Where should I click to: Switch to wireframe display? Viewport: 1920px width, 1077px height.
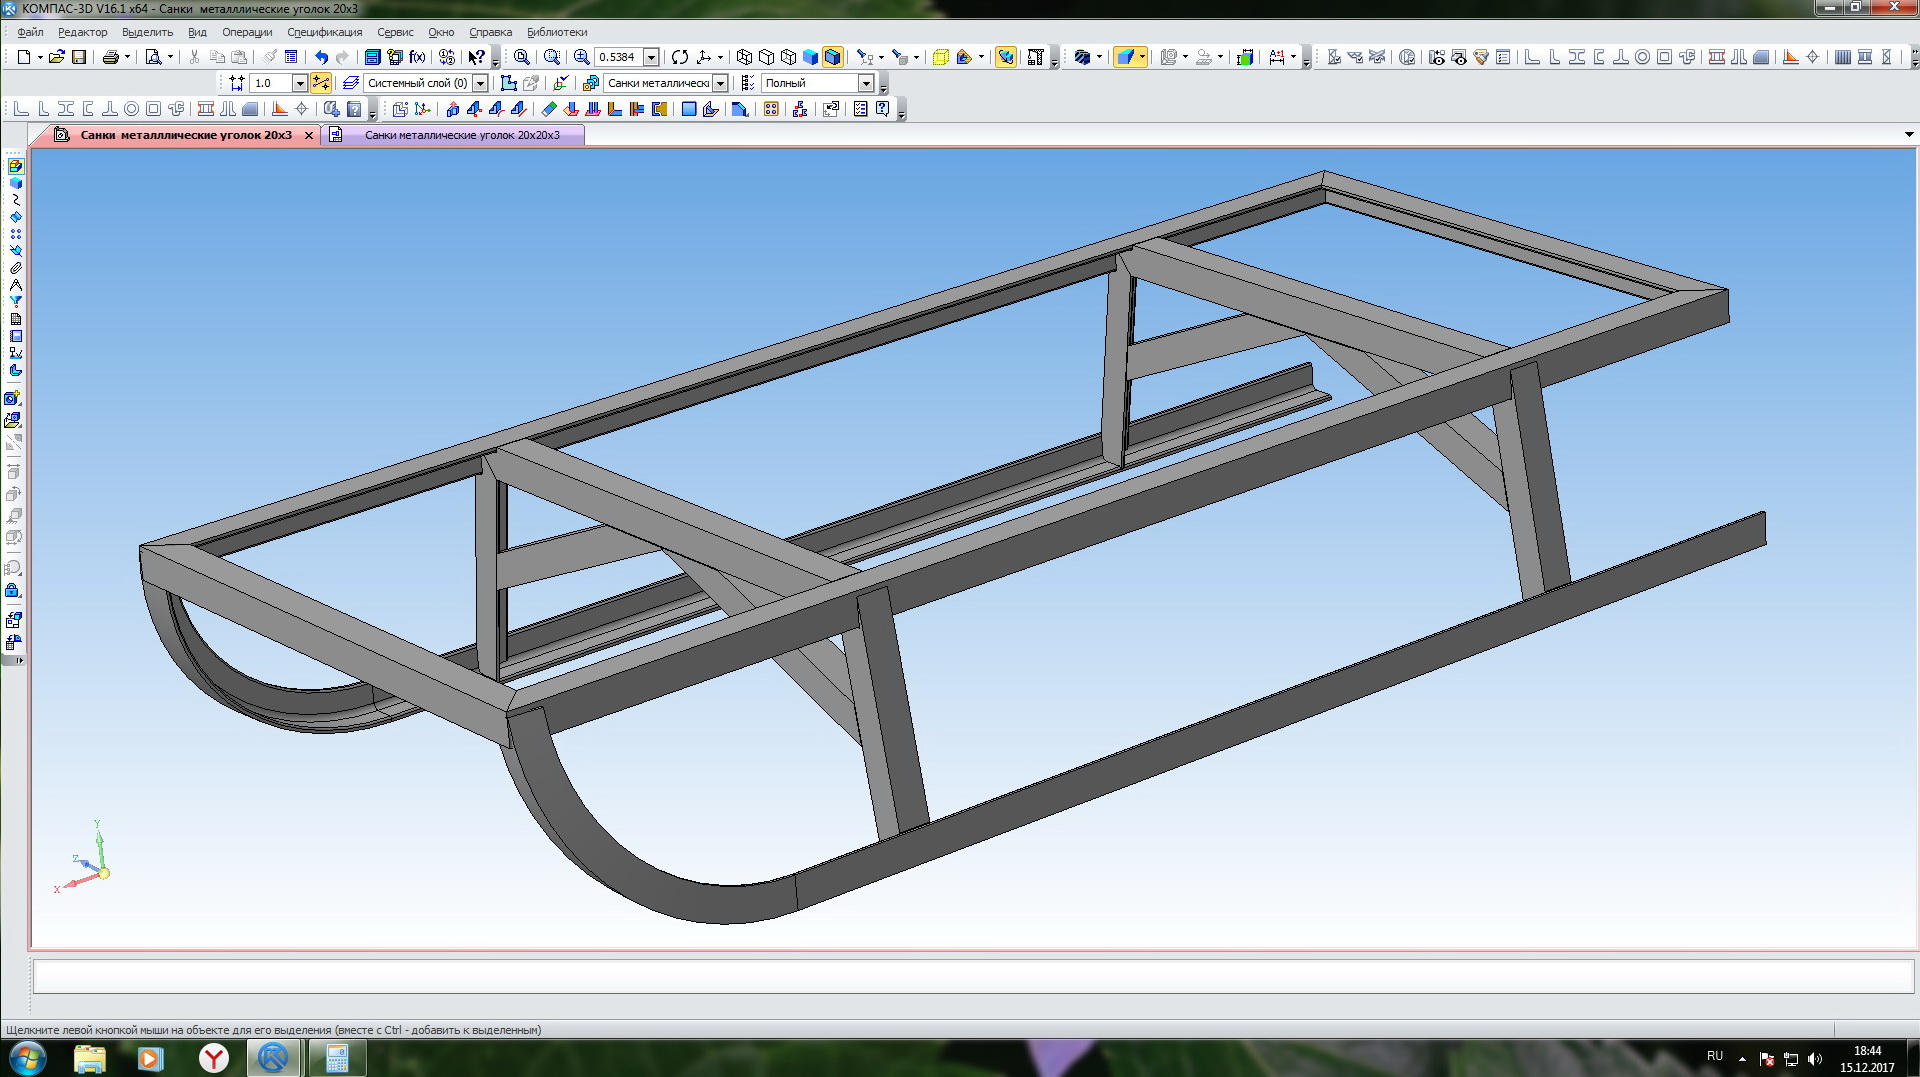[744, 57]
